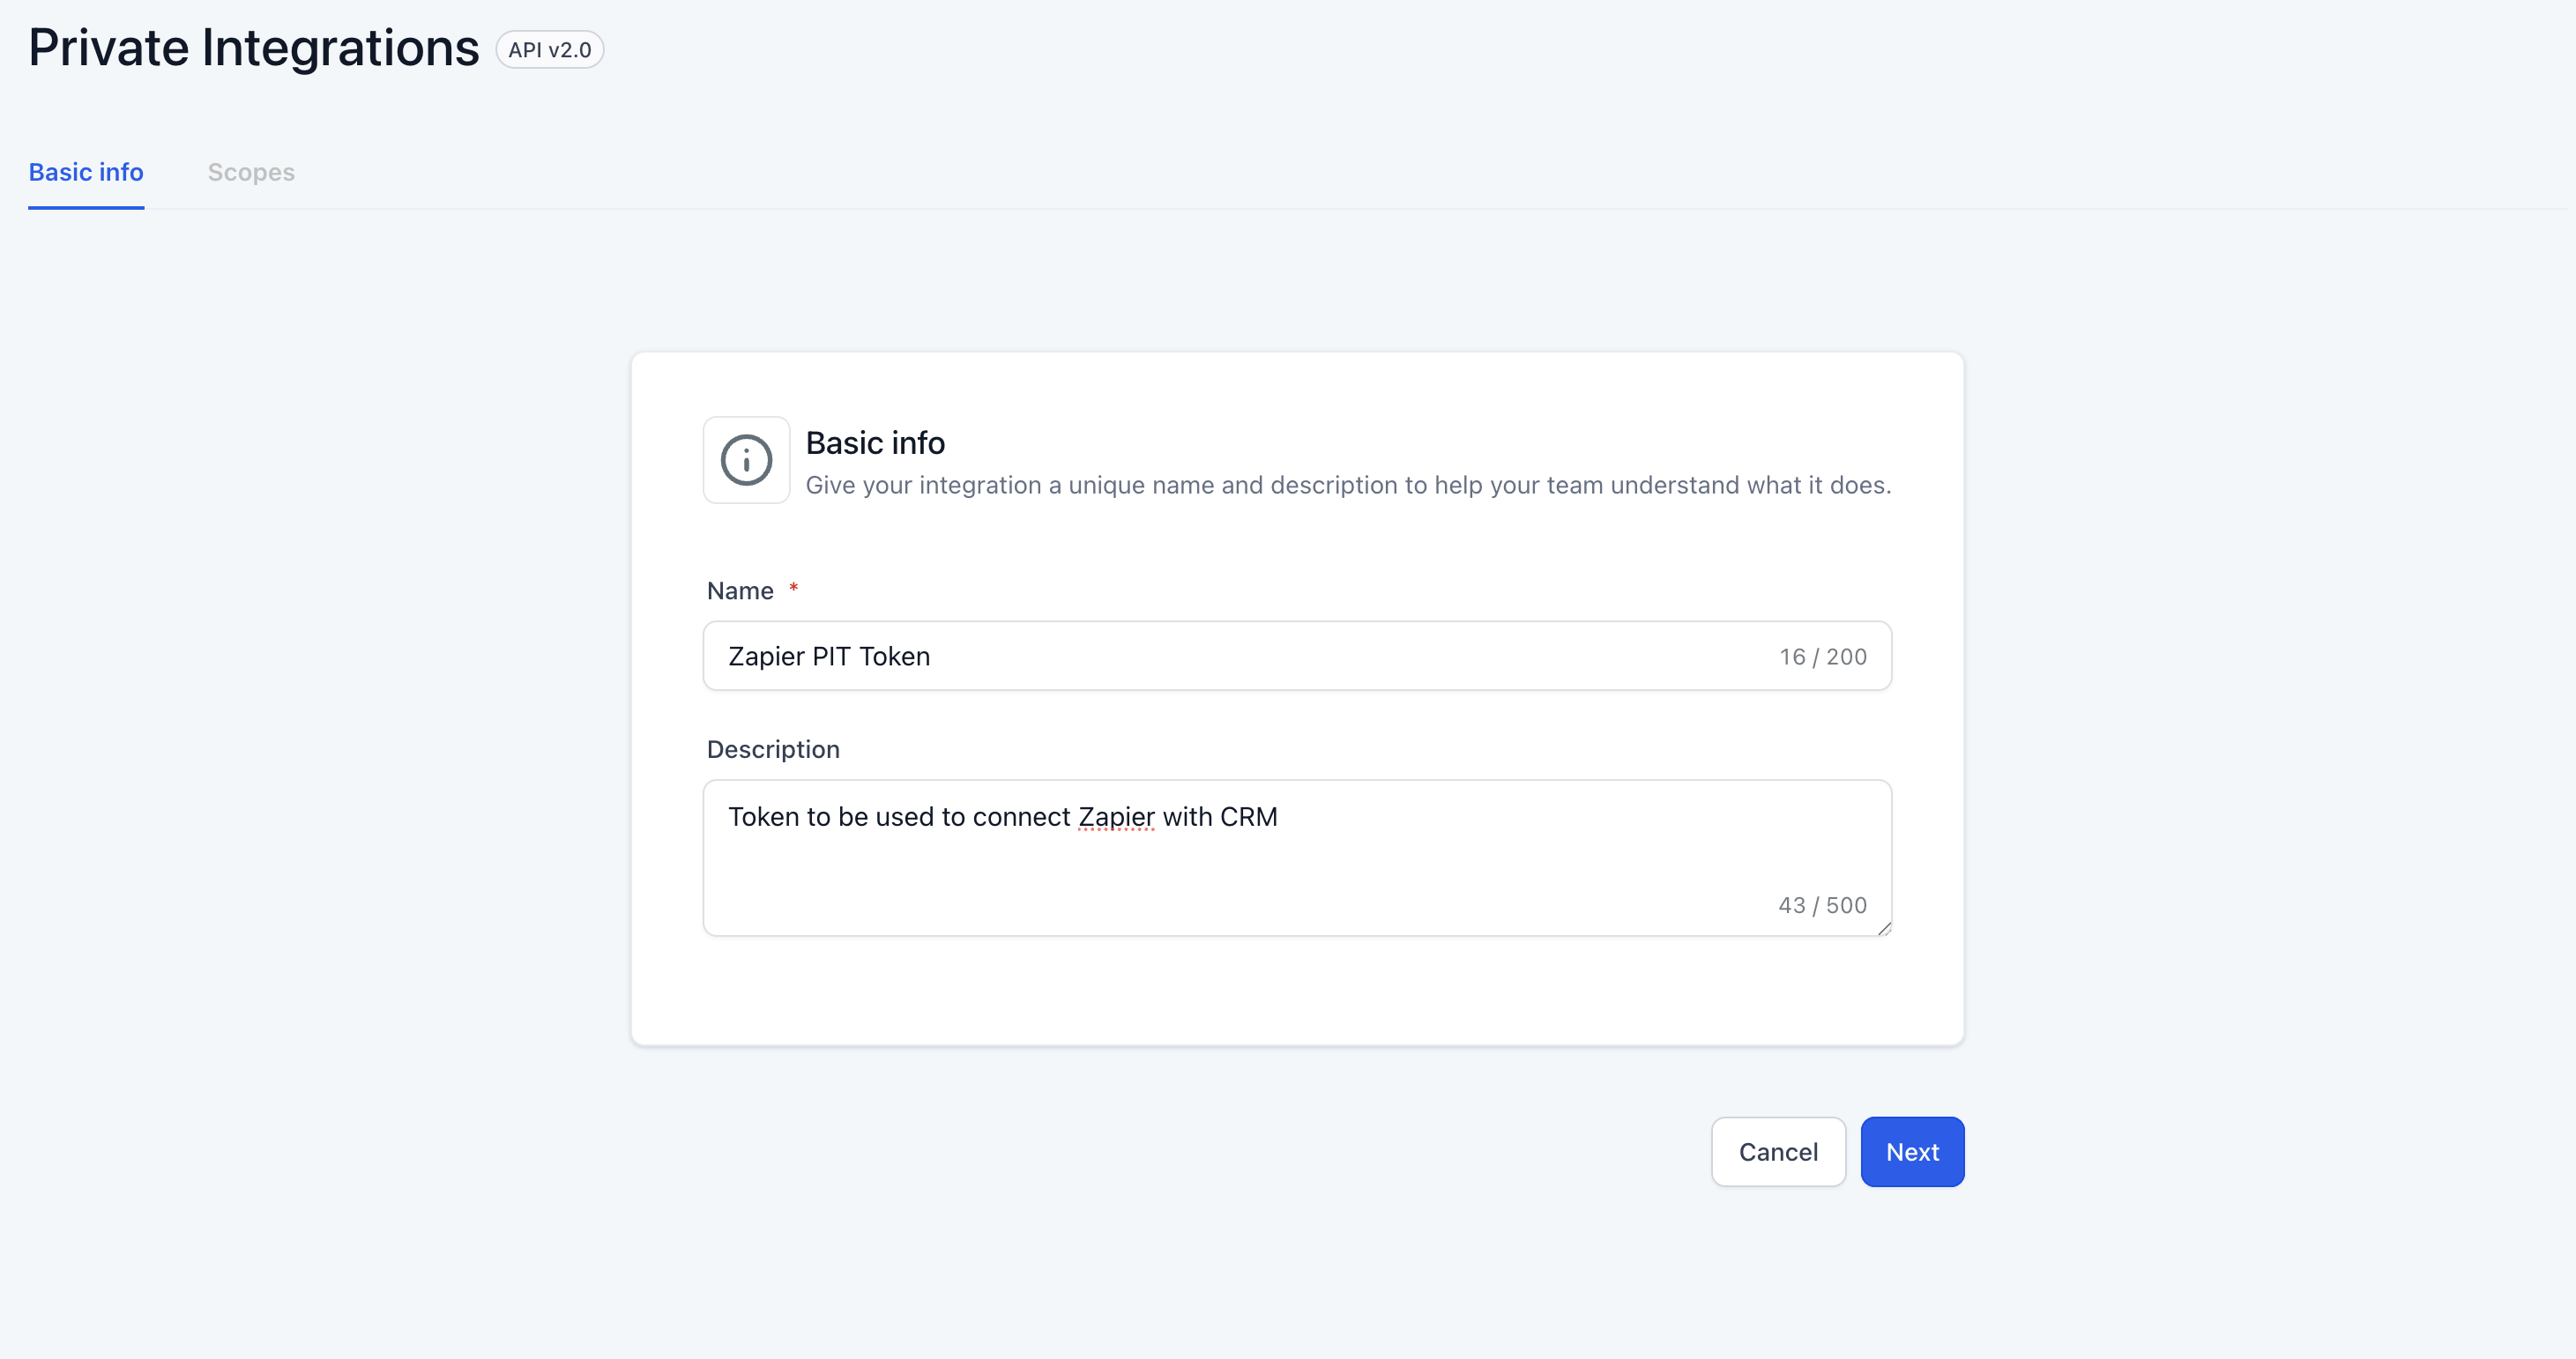This screenshot has height=1359, width=2576.
Task: Select the Basic info tab
Action: [x=86, y=172]
